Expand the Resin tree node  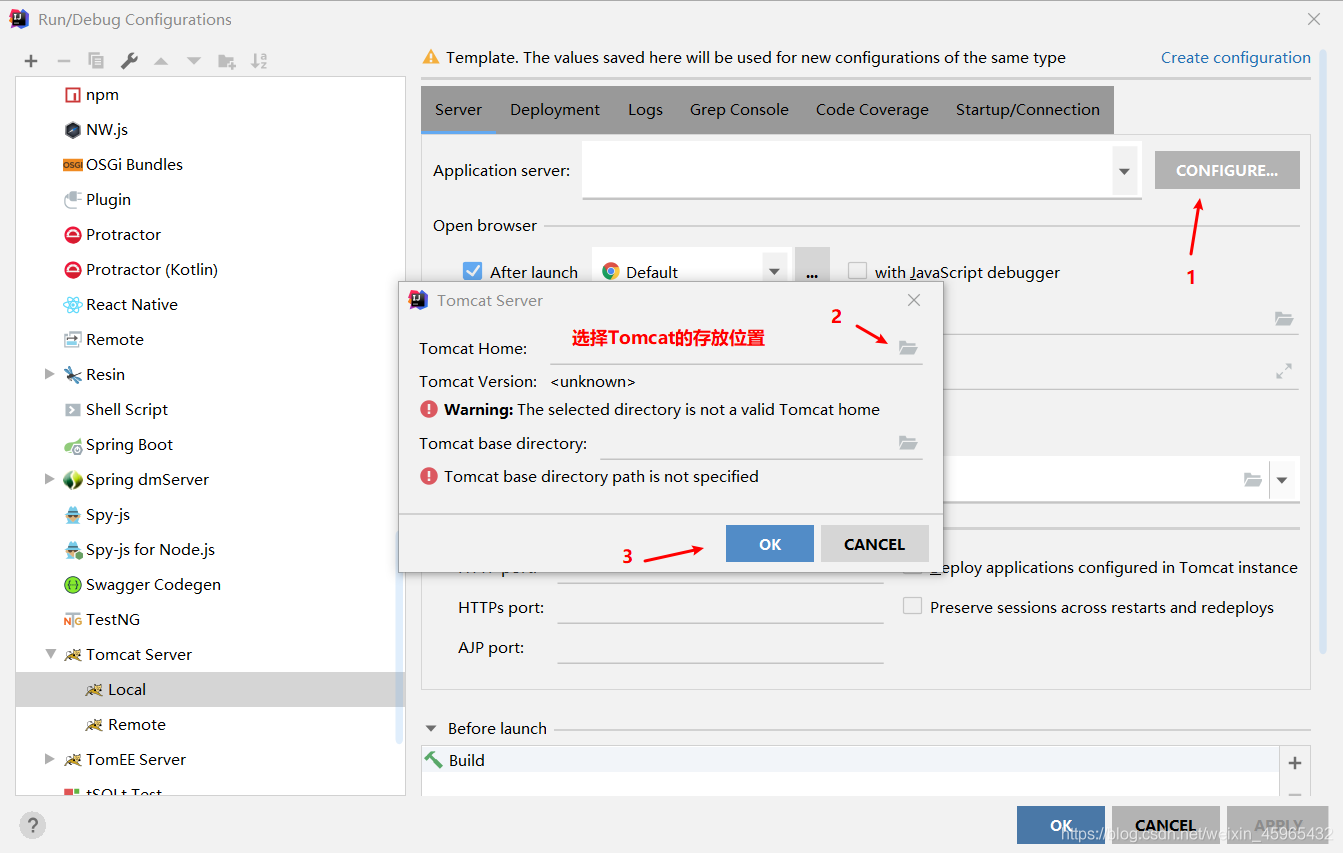(49, 374)
